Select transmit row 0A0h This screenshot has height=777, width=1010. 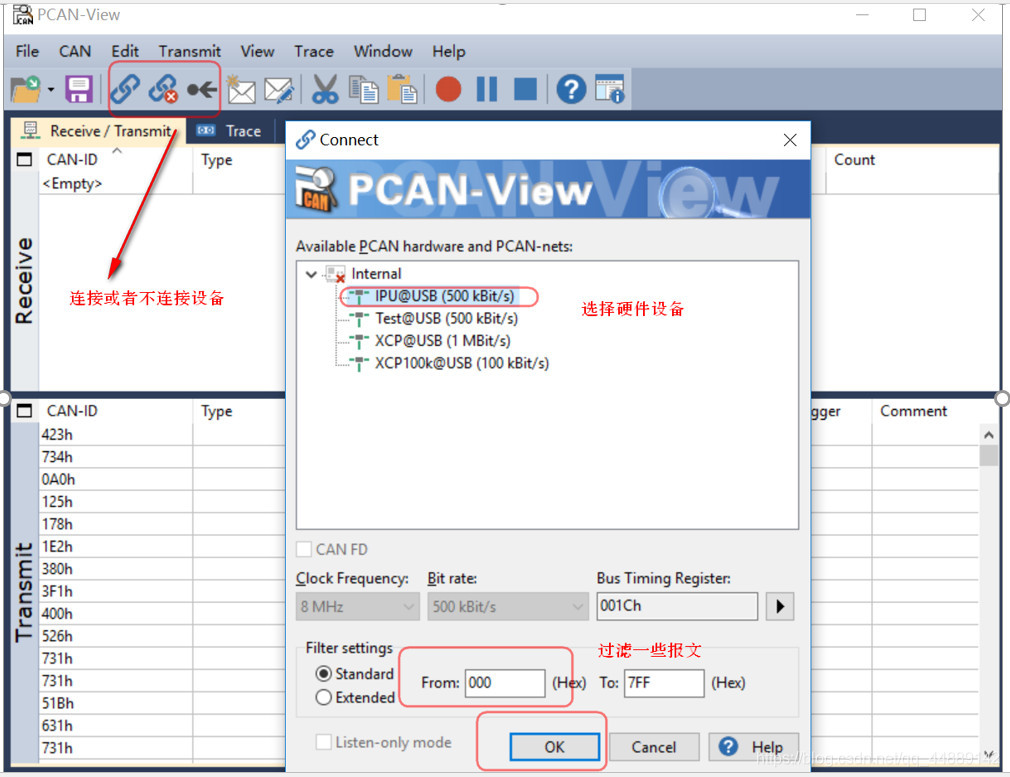click(x=59, y=479)
